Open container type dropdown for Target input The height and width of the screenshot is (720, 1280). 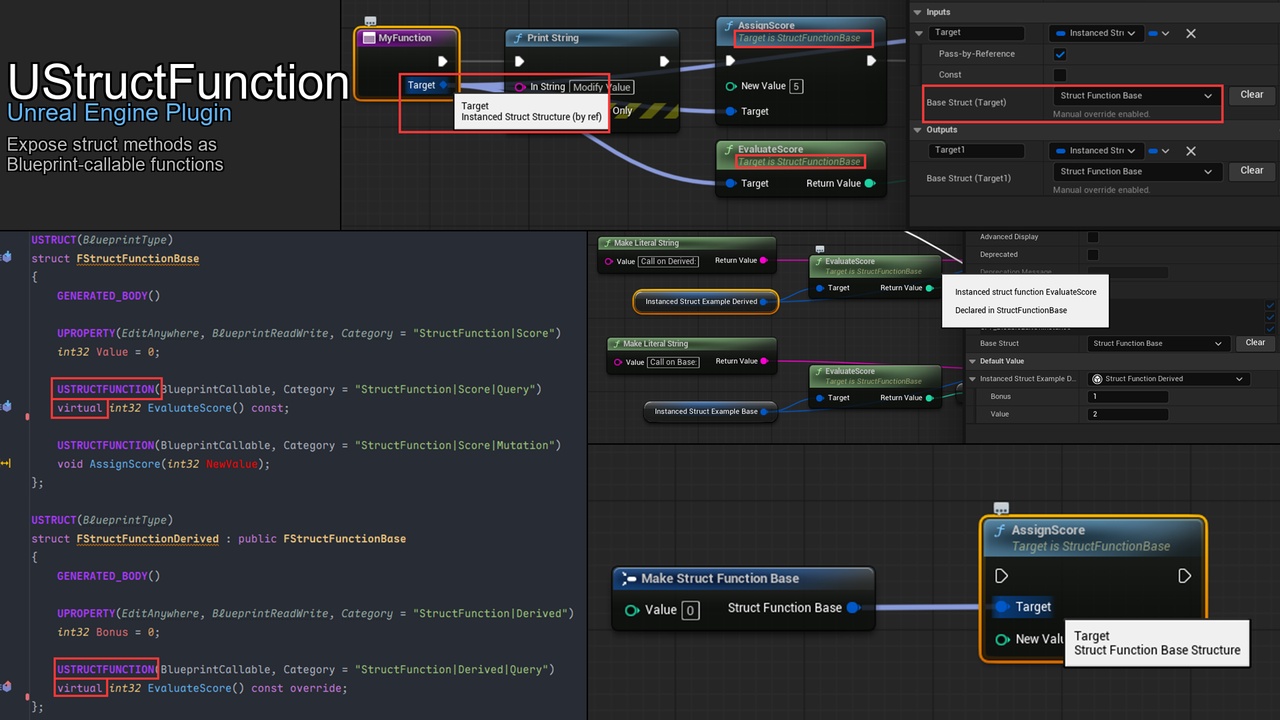click(x=1159, y=33)
